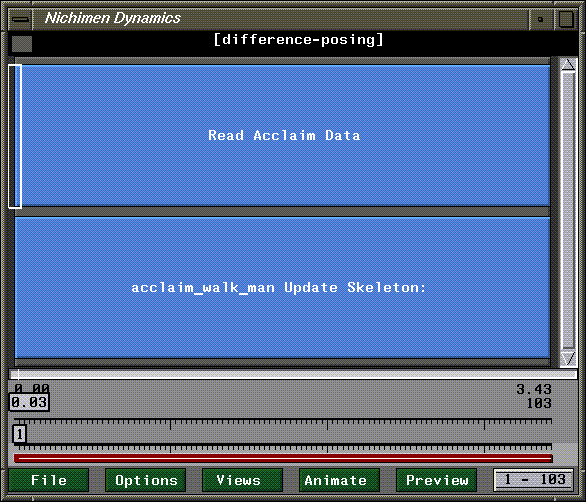
Task: Click the horizontal white time slider
Action: click(x=293, y=374)
